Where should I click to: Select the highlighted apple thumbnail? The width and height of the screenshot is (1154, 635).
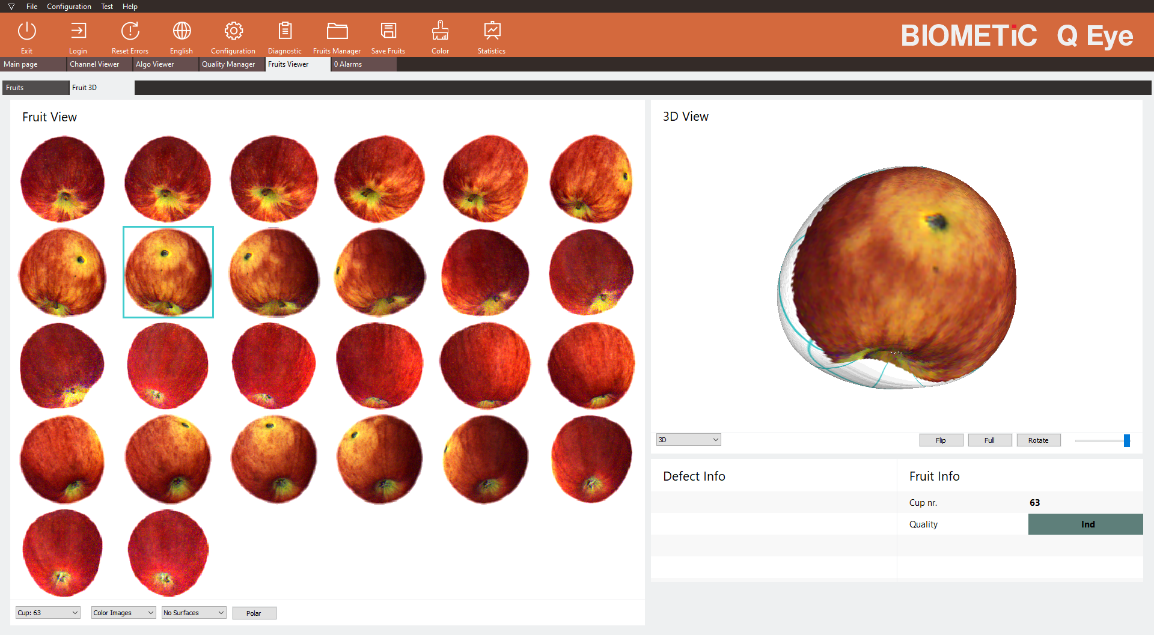coord(168,272)
